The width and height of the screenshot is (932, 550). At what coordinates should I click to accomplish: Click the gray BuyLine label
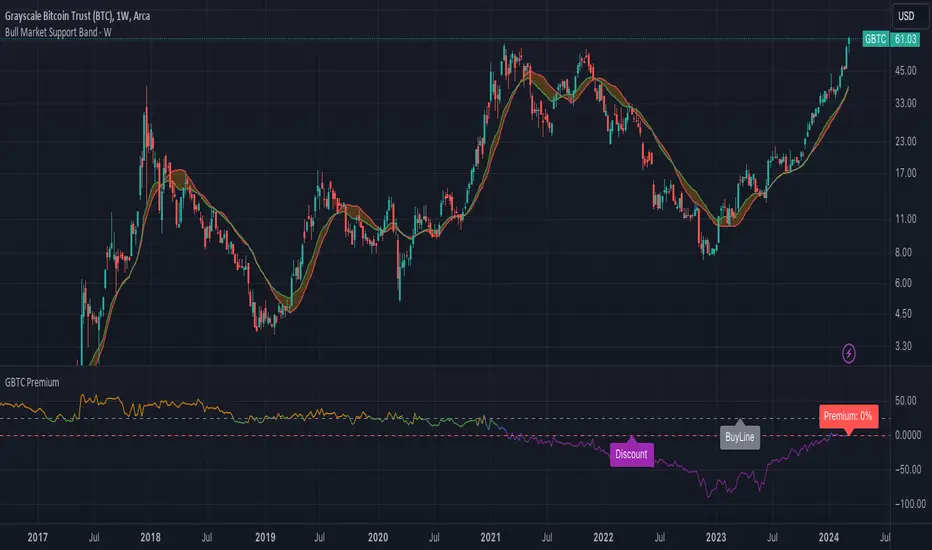tap(739, 437)
